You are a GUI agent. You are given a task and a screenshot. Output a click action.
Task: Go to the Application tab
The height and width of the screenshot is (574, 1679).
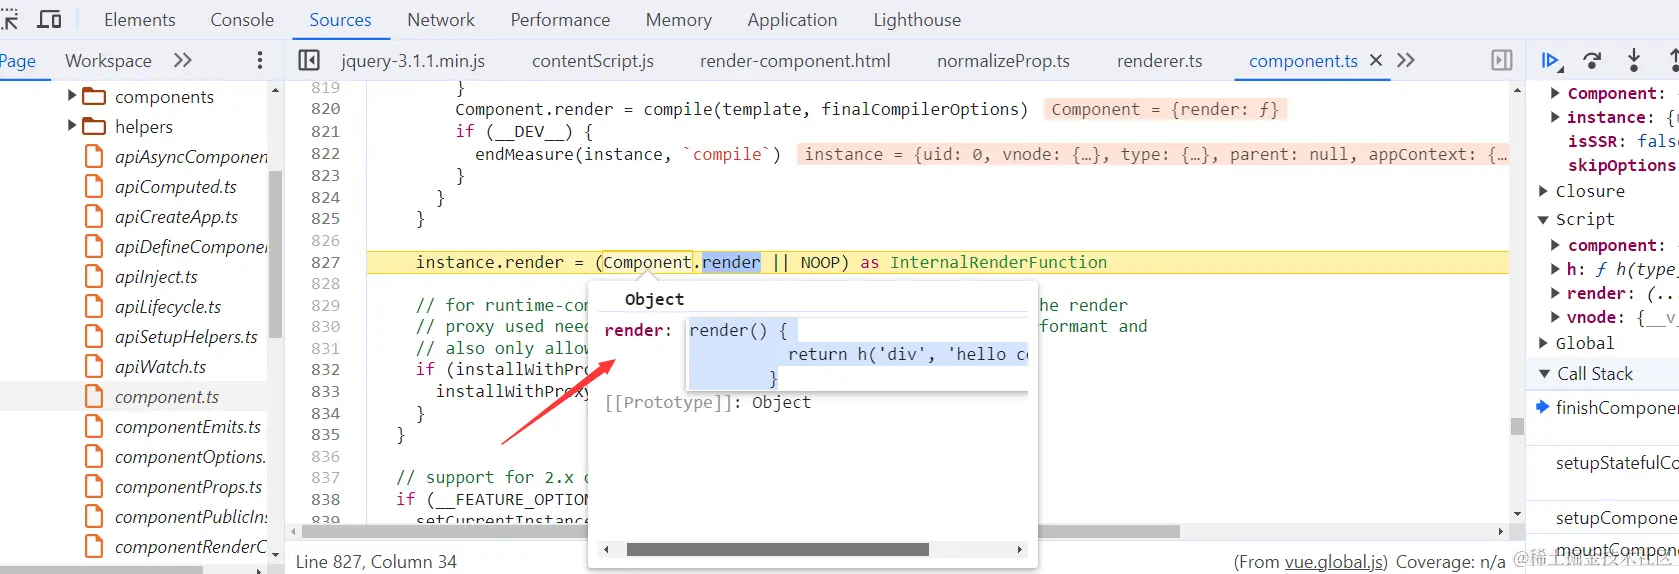pyautogui.click(x=792, y=20)
